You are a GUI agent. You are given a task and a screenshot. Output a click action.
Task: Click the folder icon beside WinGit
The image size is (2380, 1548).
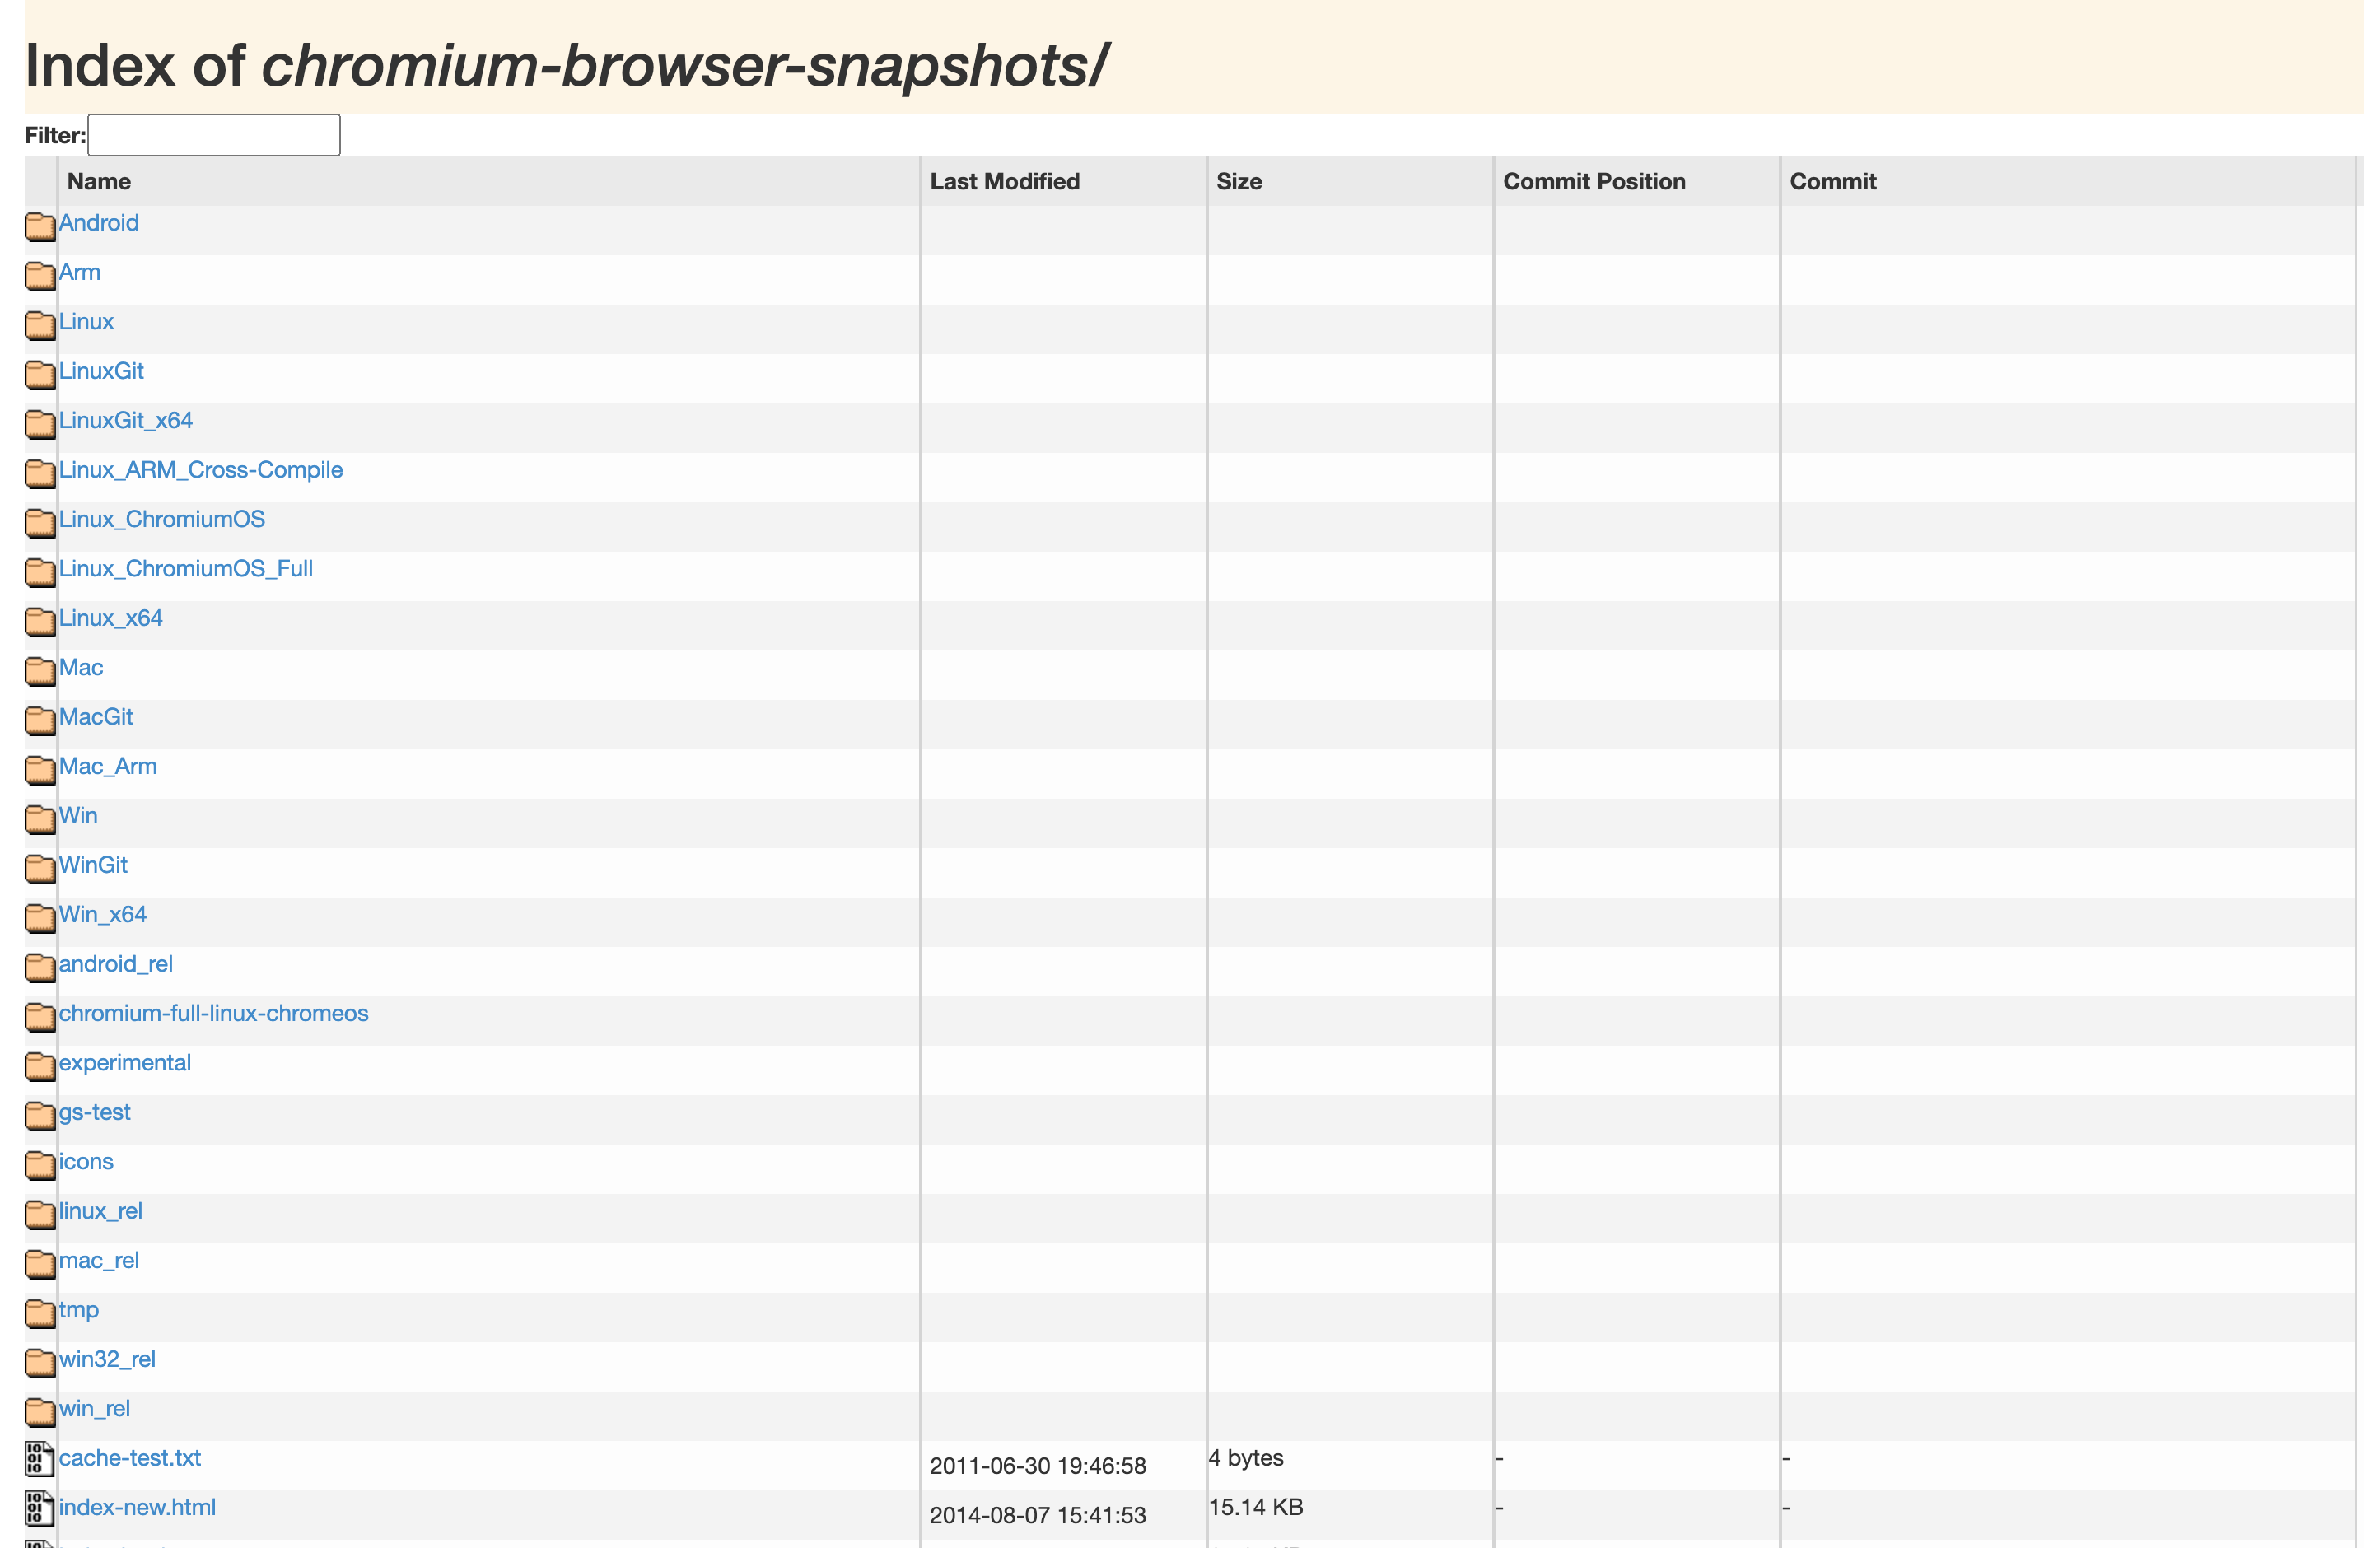(40, 868)
